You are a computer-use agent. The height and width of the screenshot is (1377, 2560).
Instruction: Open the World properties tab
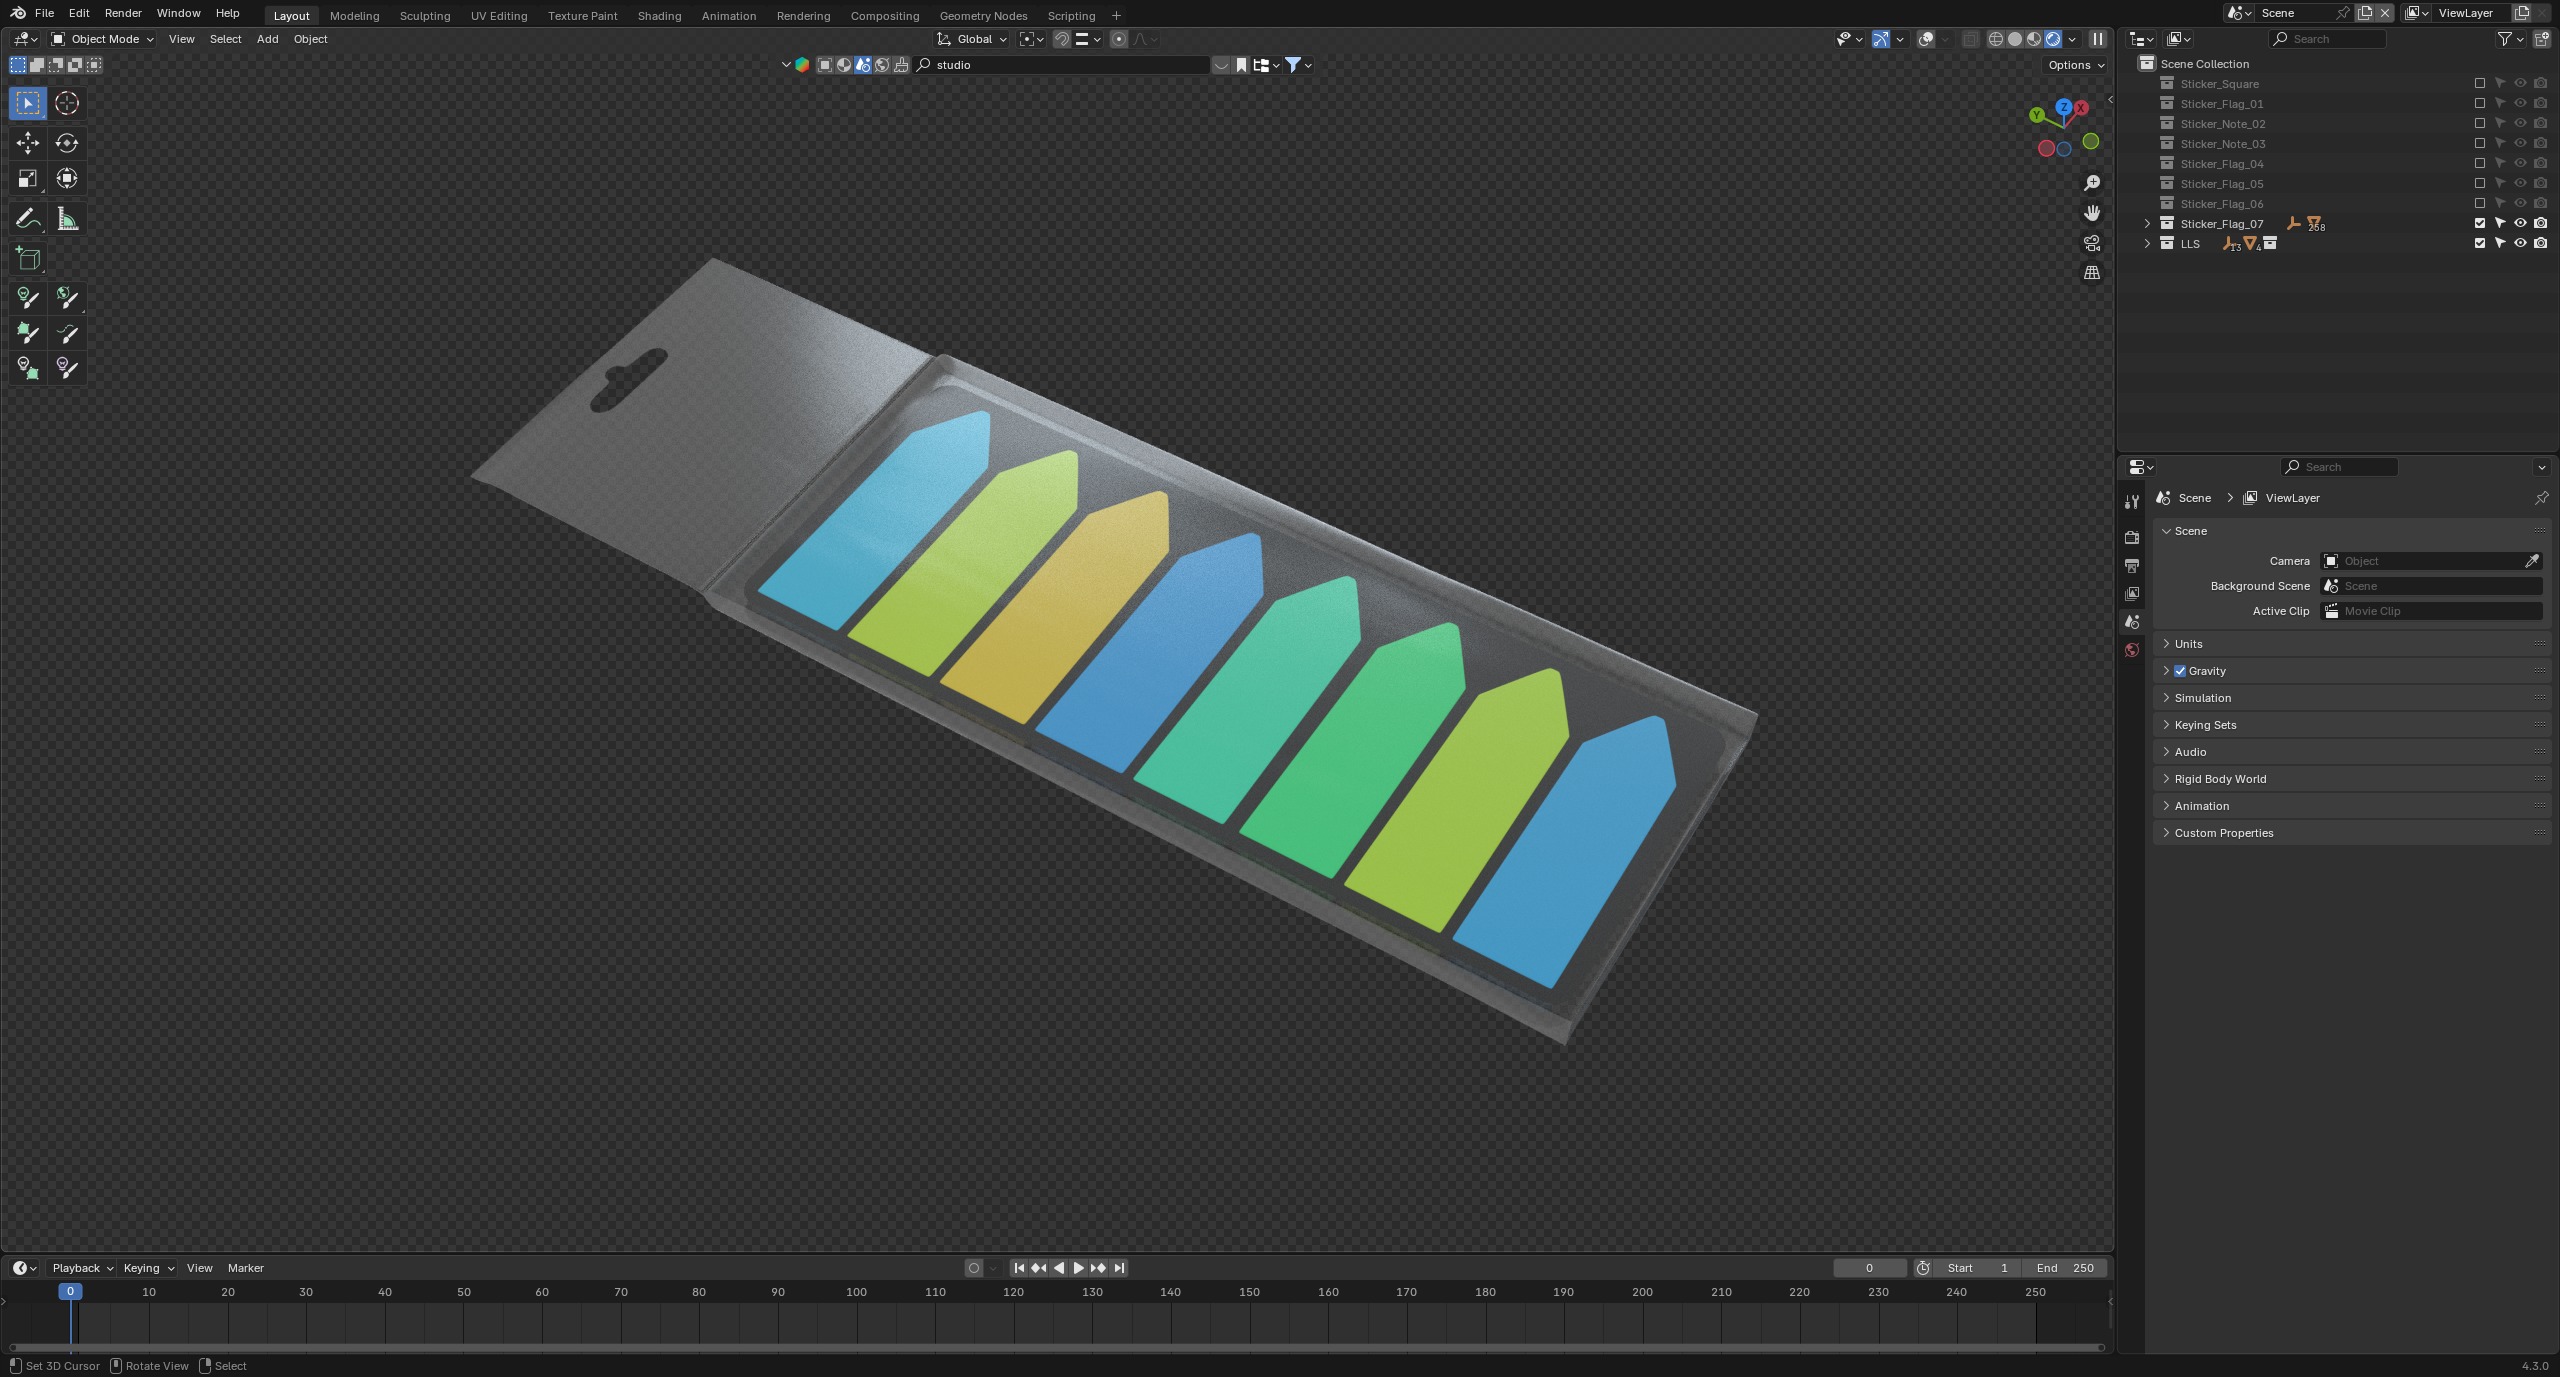click(x=2132, y=650)
